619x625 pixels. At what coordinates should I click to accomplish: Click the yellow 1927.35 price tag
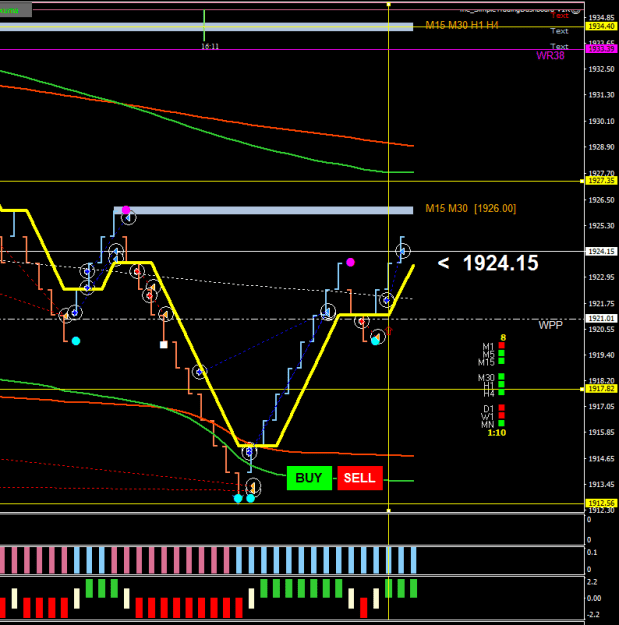pyautogui.click(x=601, y=181)
